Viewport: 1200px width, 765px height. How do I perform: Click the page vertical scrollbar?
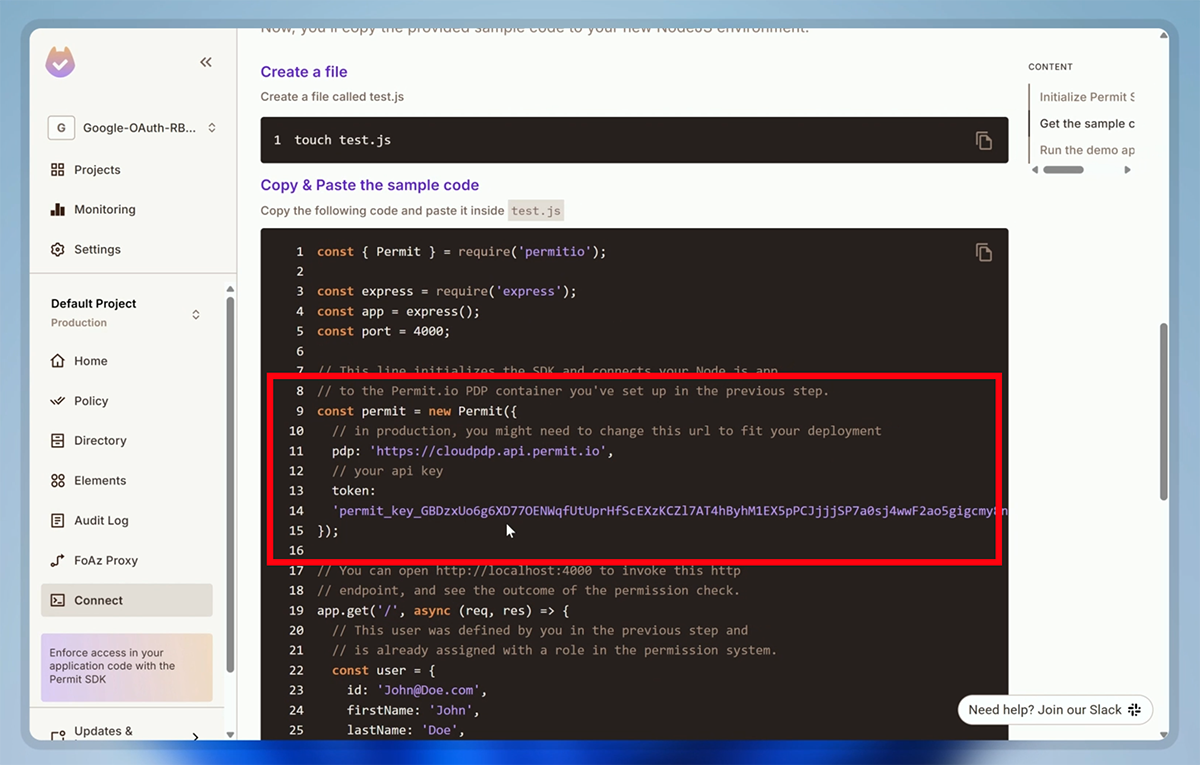coord(1163,411)
